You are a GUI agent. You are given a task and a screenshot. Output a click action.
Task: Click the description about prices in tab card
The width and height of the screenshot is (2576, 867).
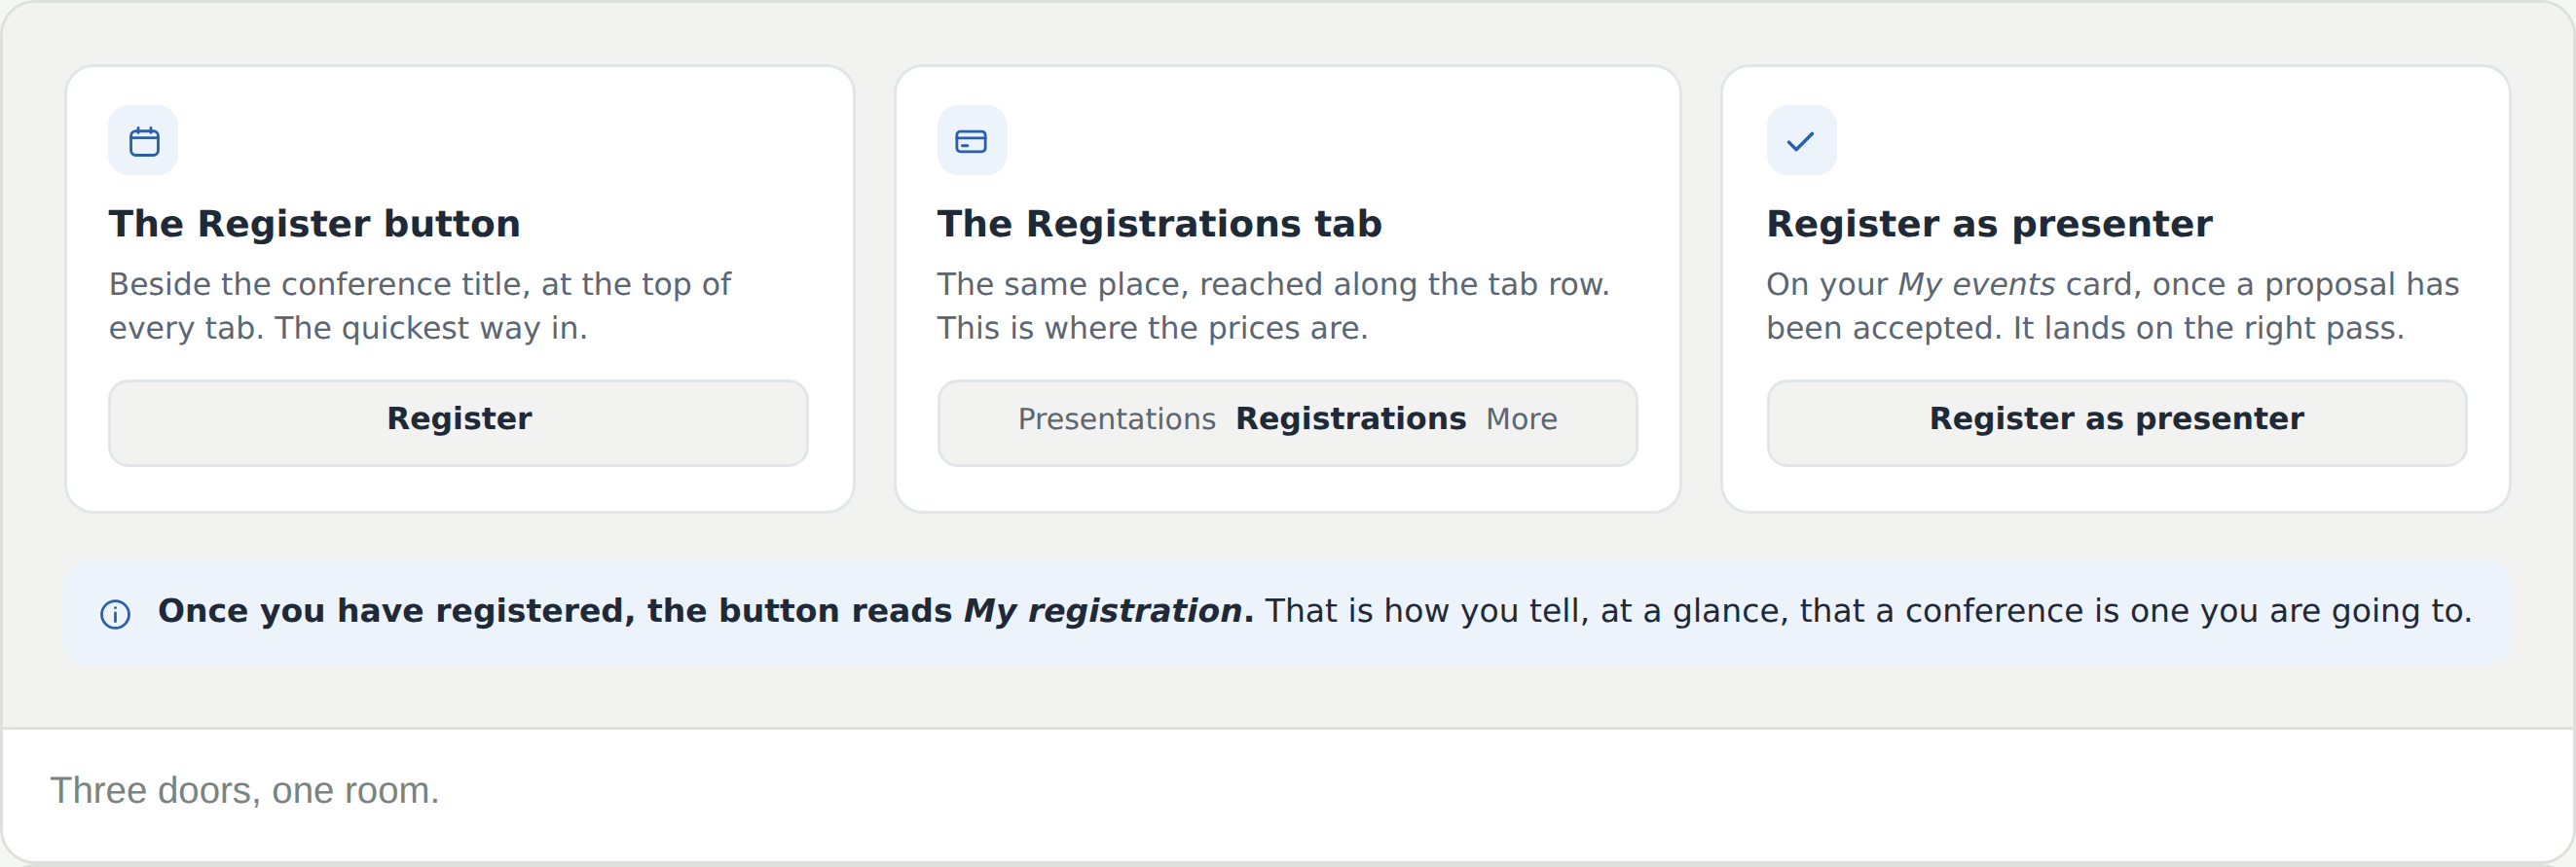(1273, 306)
